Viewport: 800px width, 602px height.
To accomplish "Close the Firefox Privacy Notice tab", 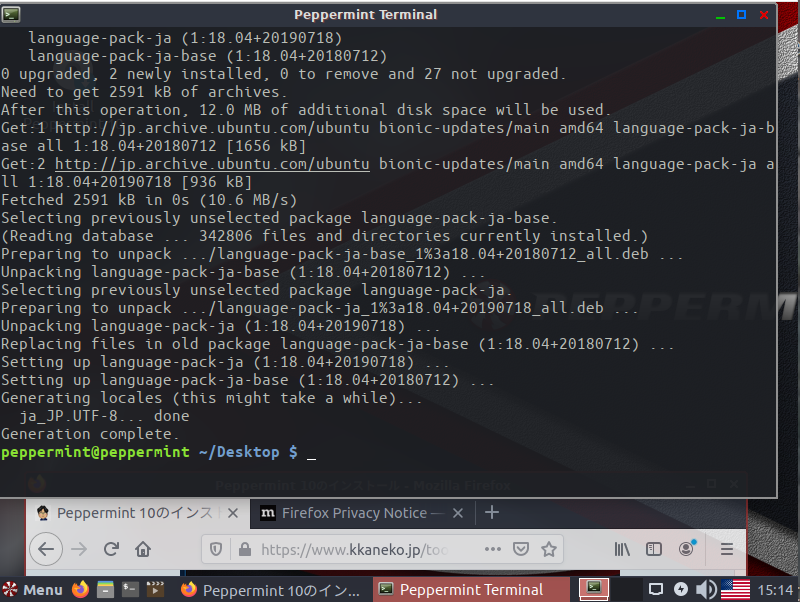I will point(458,513).
